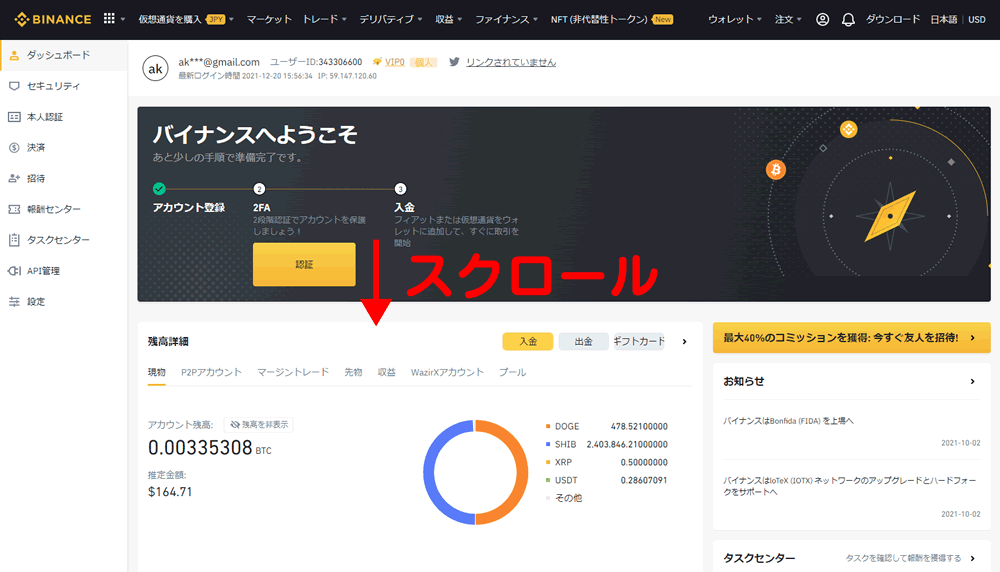
Task: Click the ギフトカード button
Action: click(x=639, y=342)
